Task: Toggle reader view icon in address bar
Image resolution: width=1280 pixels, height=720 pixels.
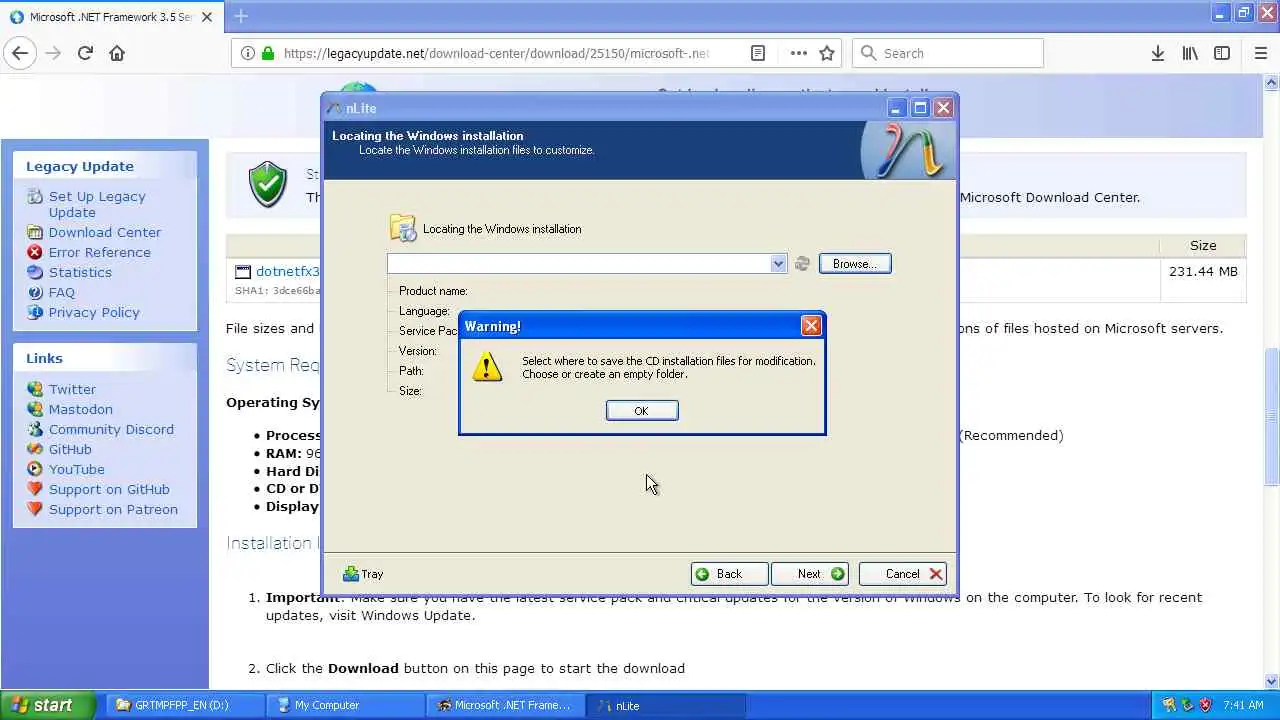Action: [x=758, y=53]
